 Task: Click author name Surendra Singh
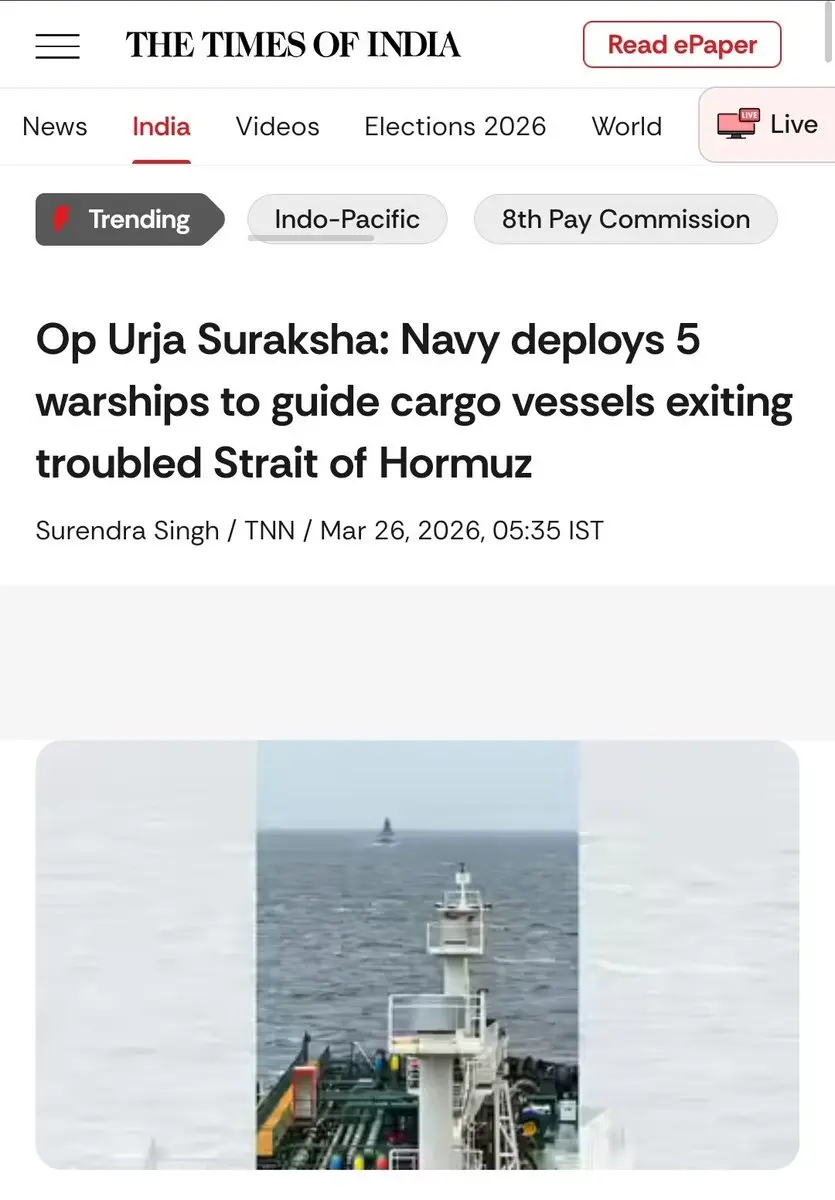(127, 530)
